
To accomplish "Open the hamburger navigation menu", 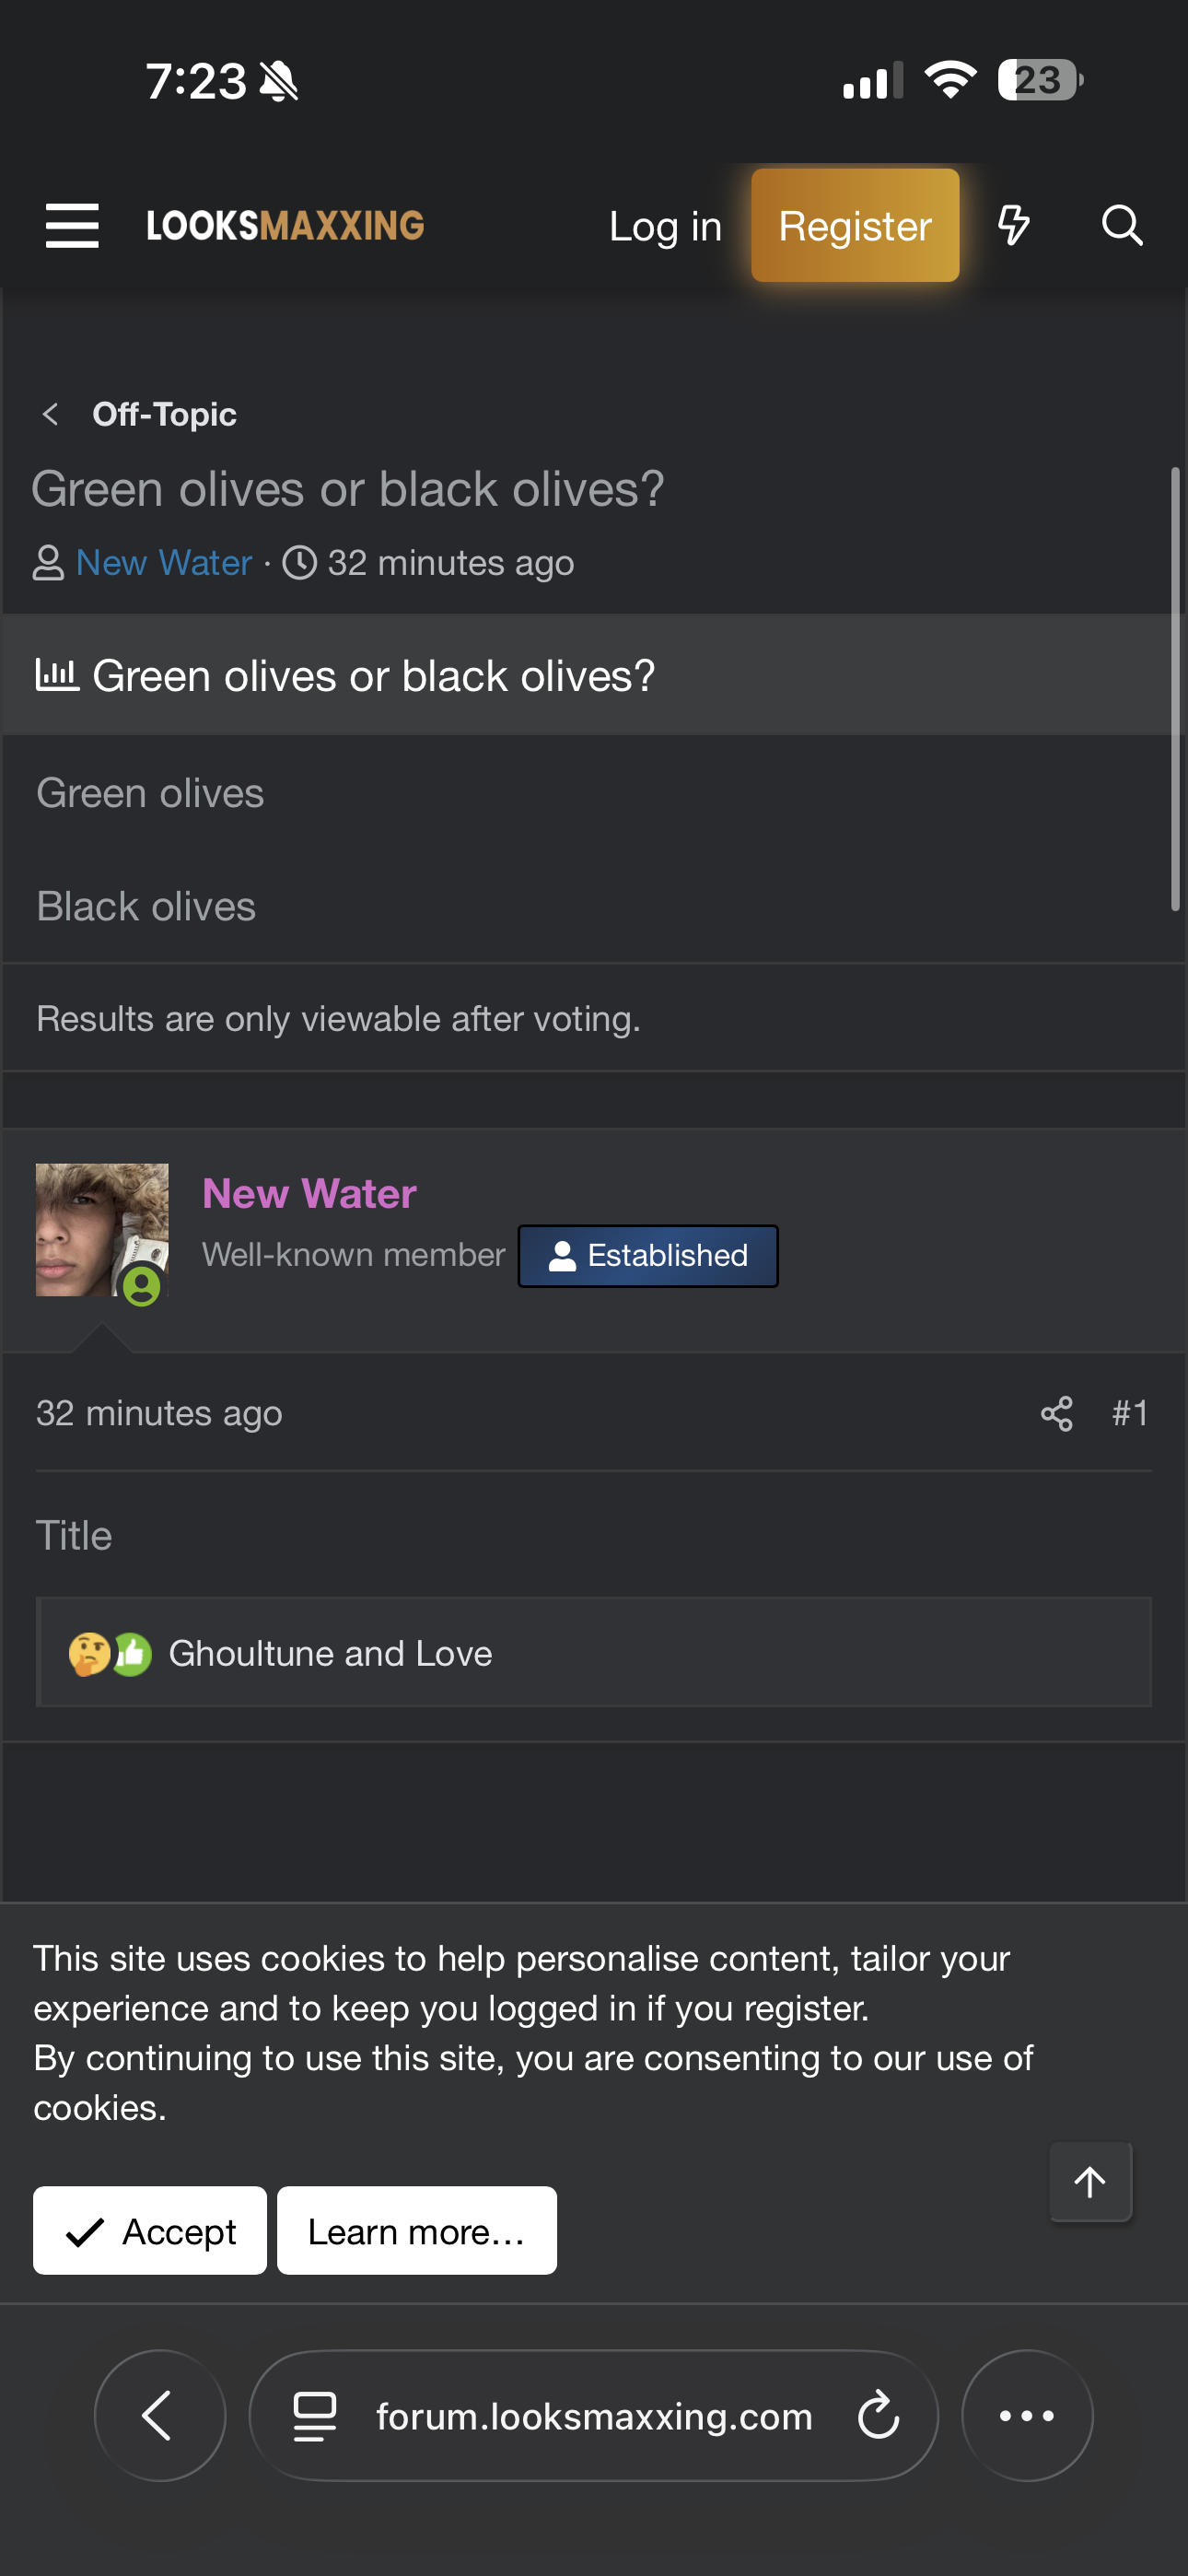I will [x=72, y=226].
